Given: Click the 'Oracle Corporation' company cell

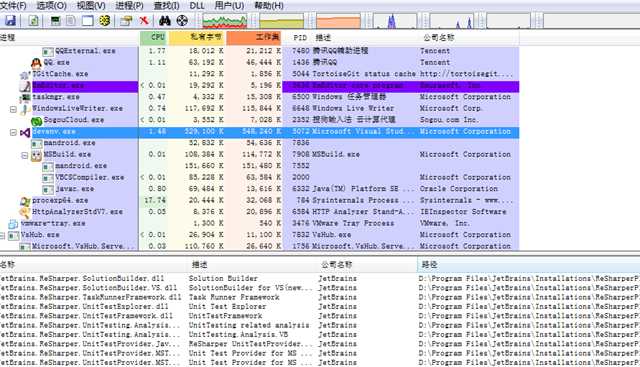Looking at the screenshot, I should 459,189.
